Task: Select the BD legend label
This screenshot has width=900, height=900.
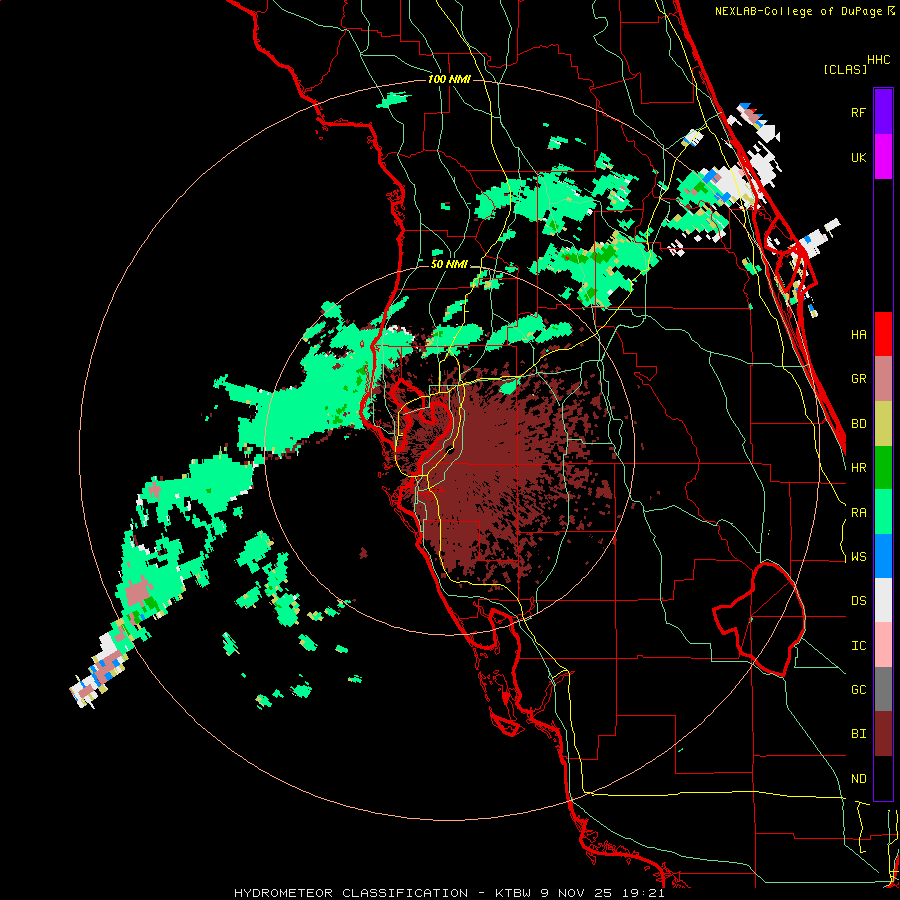Action: [x=858, y=424]
